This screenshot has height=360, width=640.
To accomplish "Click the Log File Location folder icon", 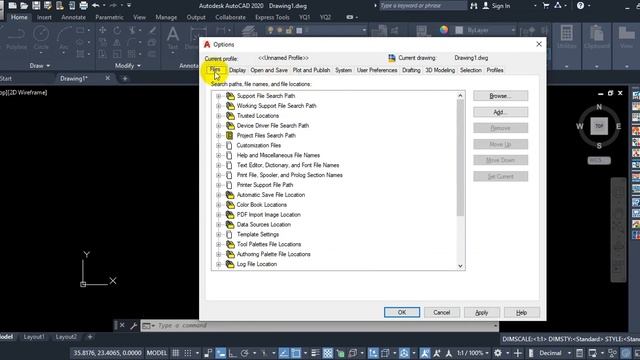I will 230,264.
